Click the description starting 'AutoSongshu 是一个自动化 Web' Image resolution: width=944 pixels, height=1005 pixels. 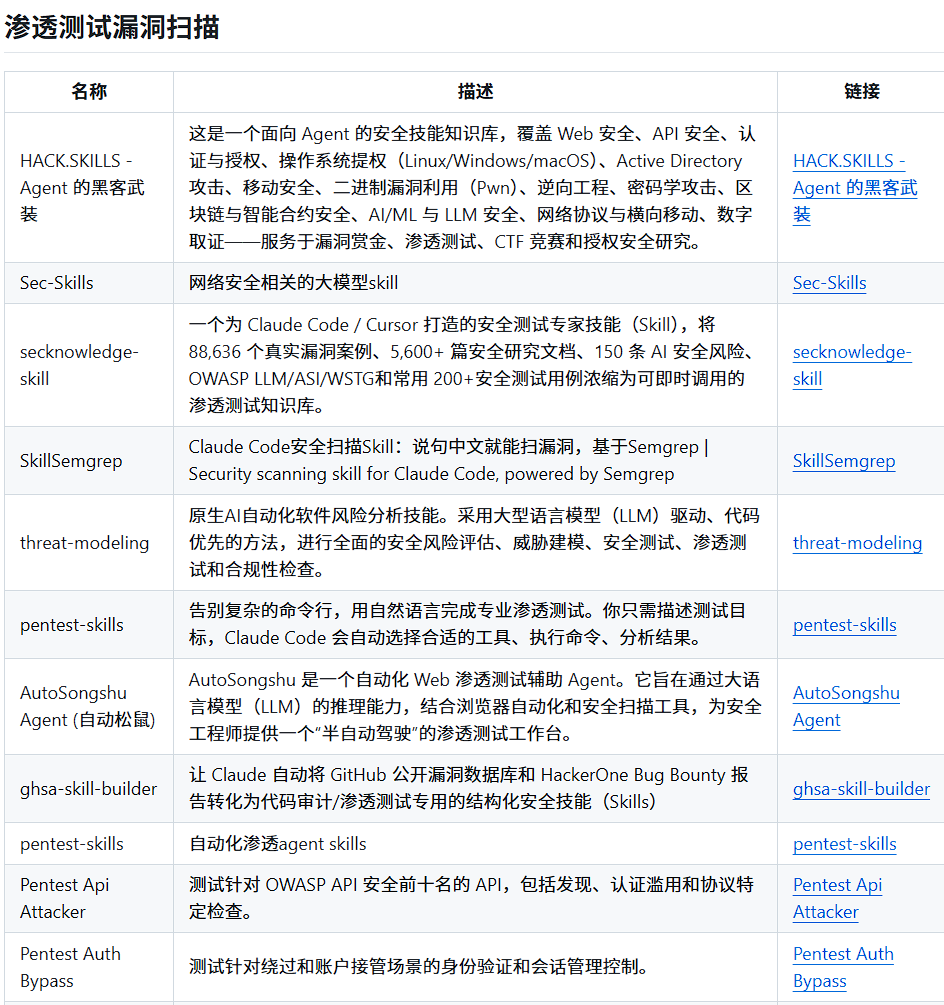click(x=475, y=706)
